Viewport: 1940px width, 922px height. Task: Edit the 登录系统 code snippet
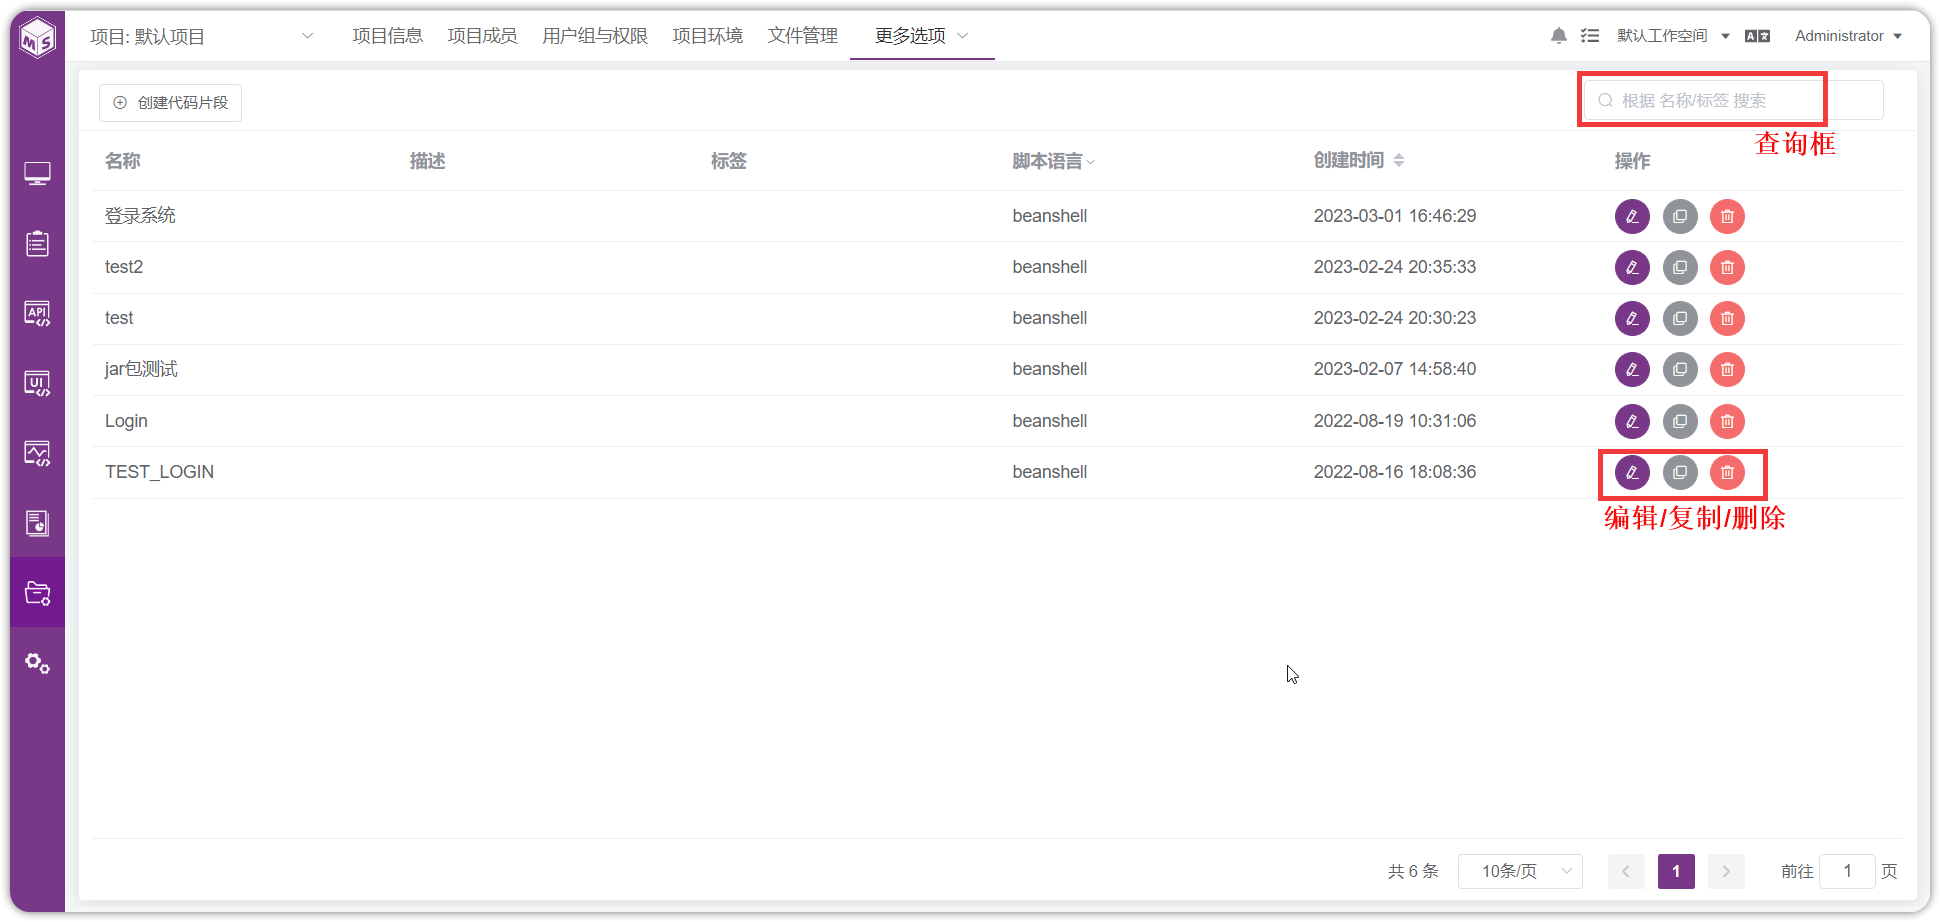(1632, 216)
